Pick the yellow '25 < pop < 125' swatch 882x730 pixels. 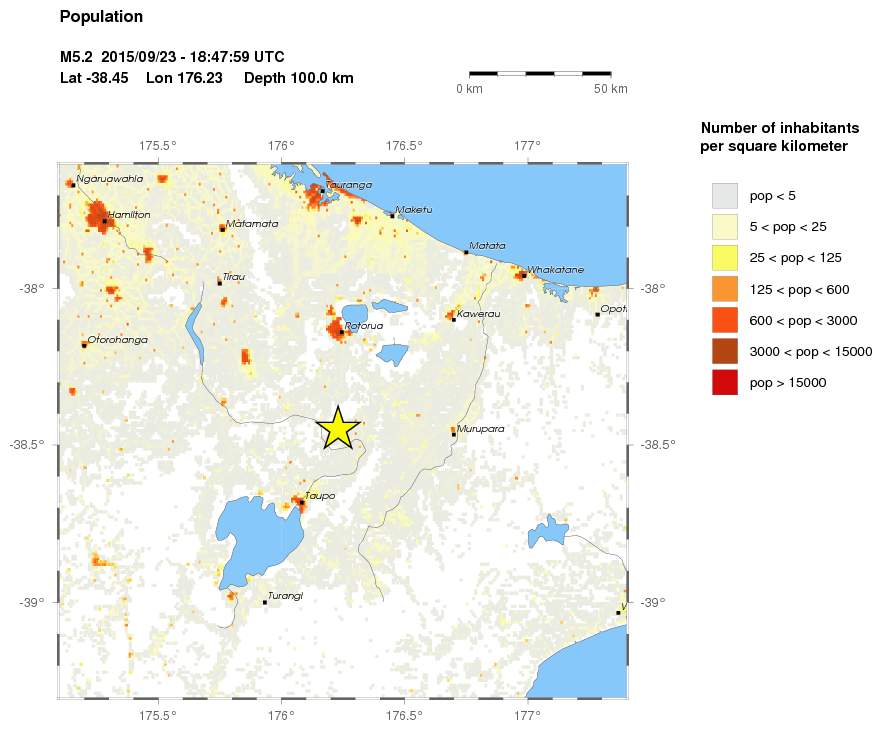tap(724, 258)
